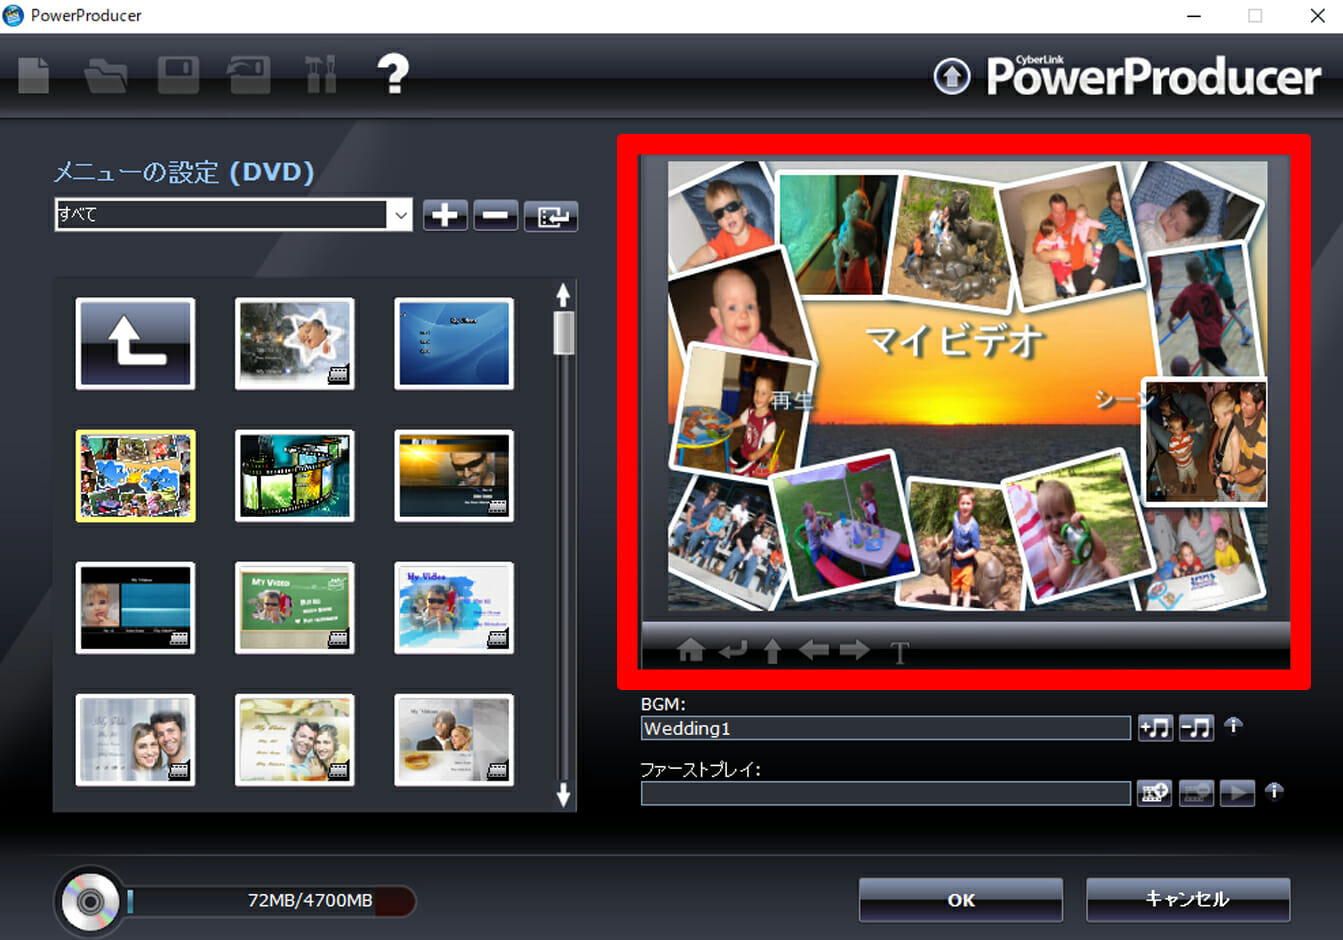Select the cream floral couple template
Viewport: 1343px width, 940px height.
[x=294, y=739]
